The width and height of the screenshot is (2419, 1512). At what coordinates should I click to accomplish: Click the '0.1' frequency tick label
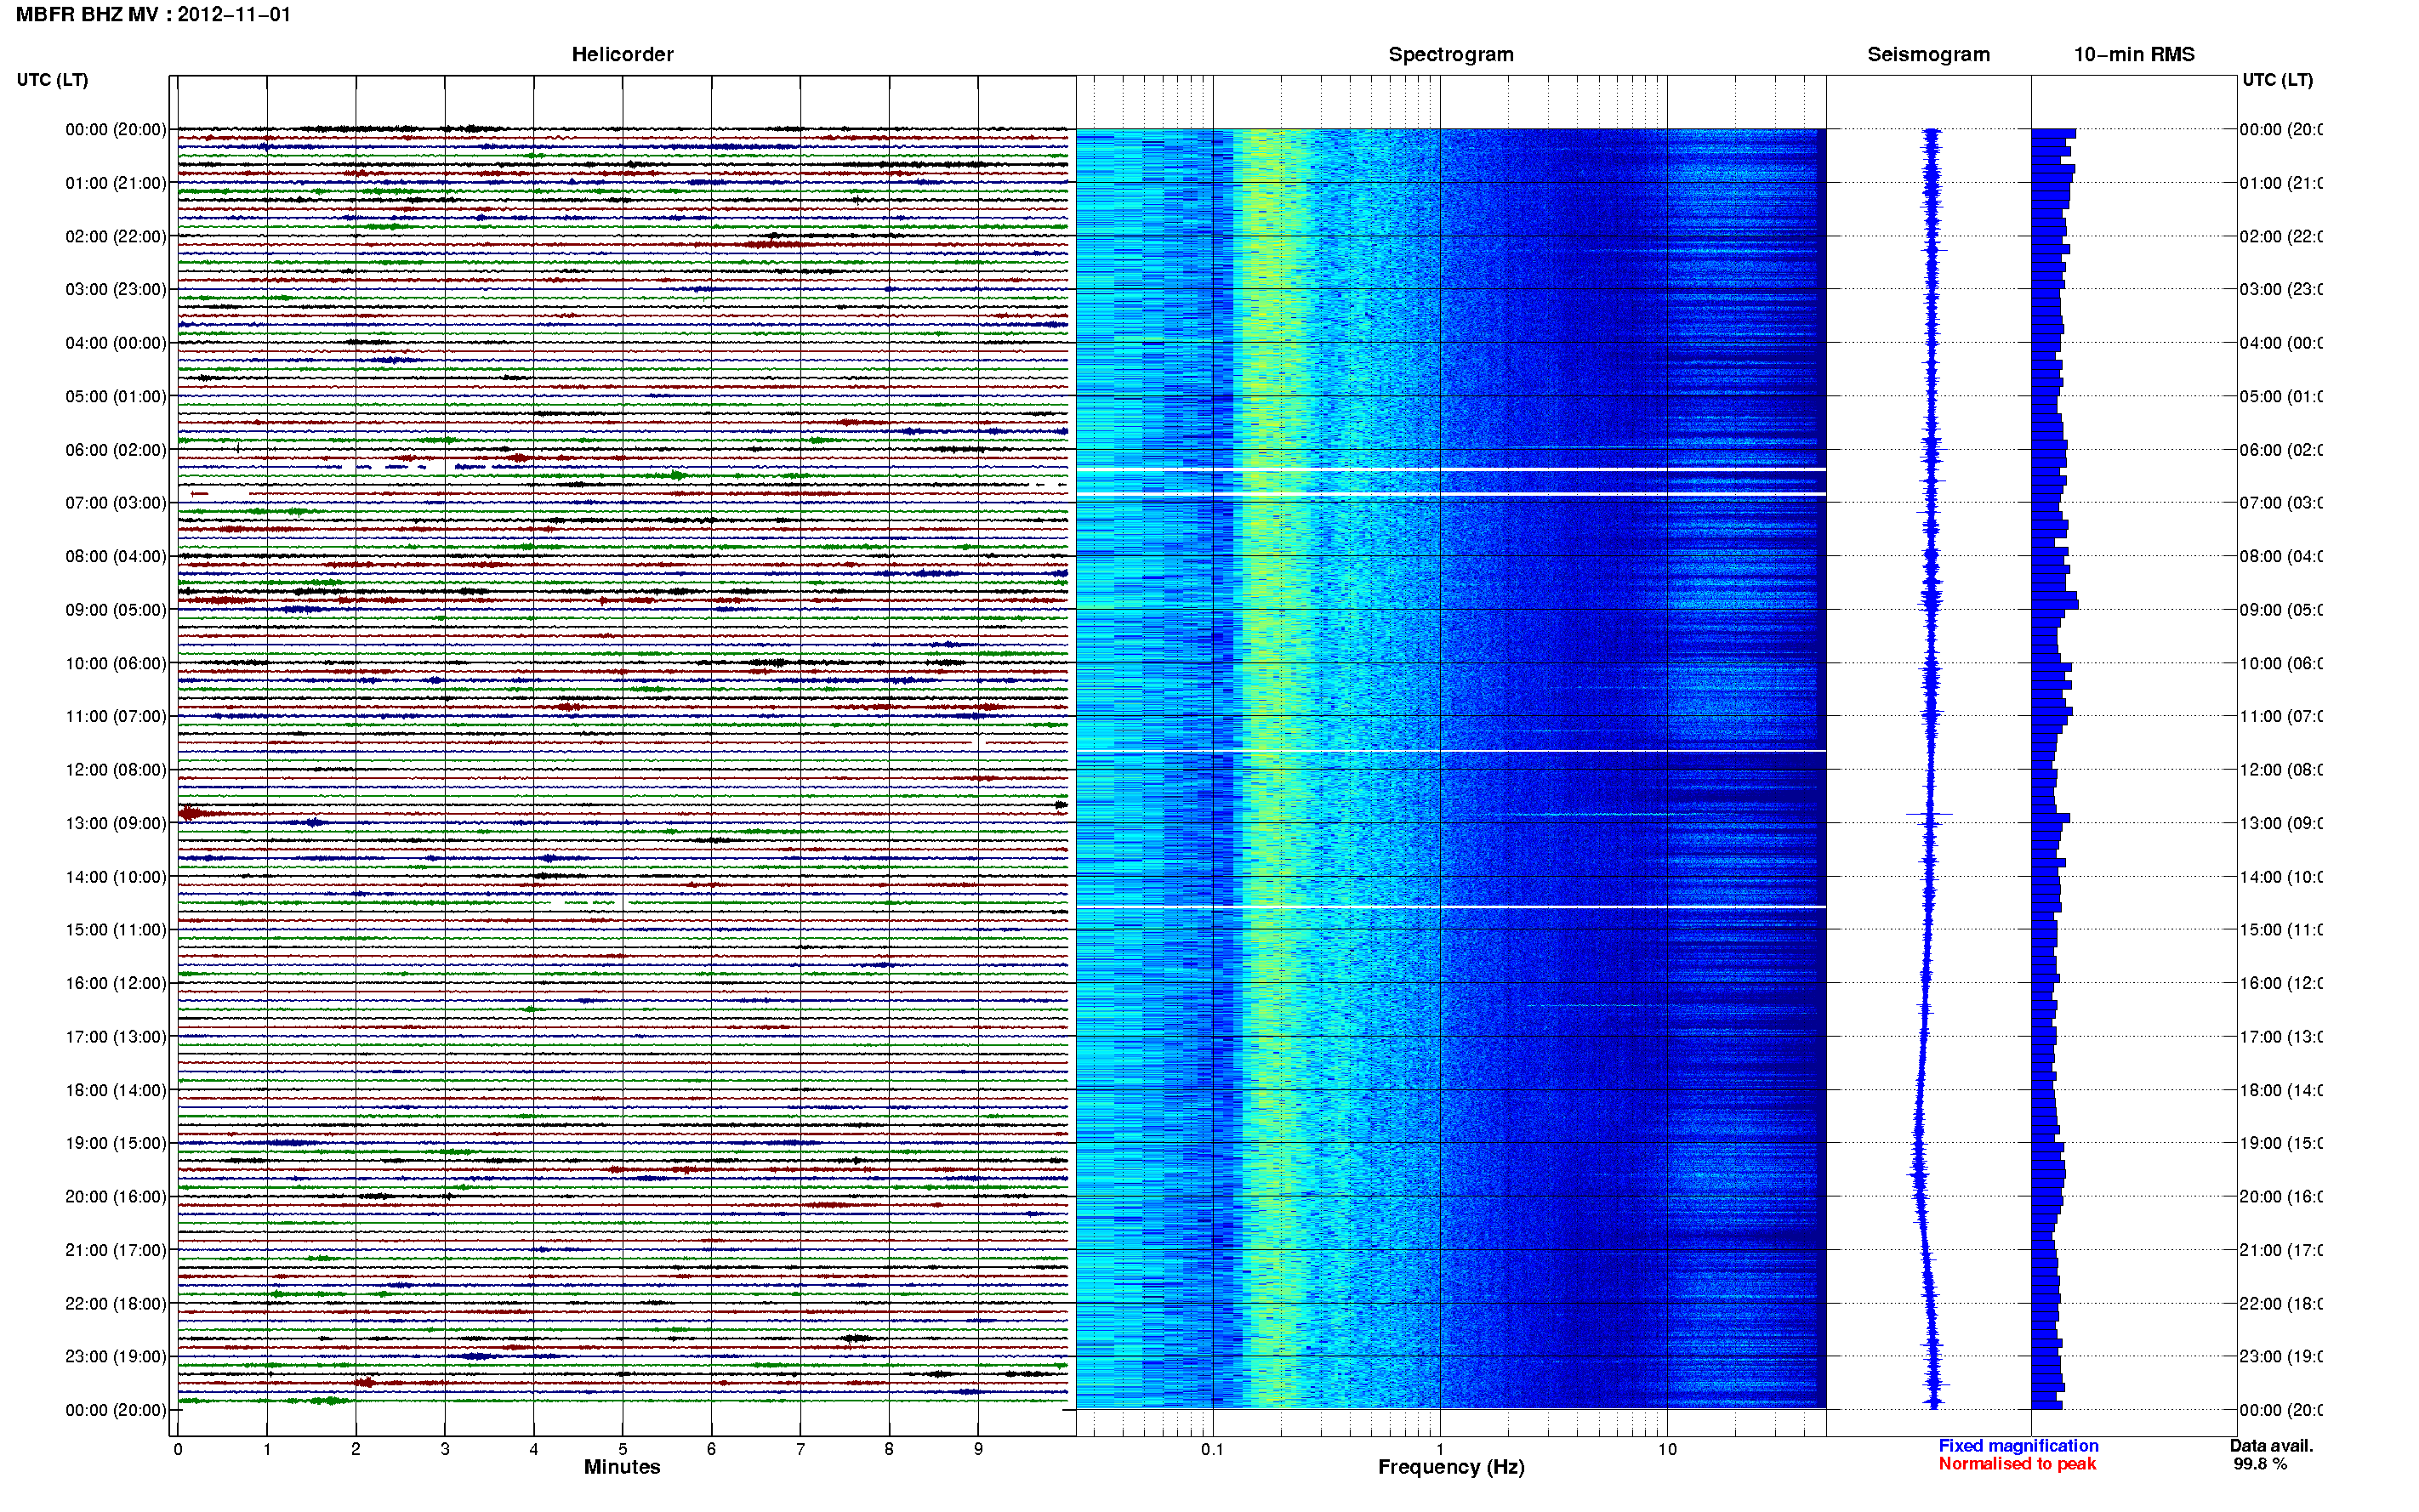(1212, 1449)
